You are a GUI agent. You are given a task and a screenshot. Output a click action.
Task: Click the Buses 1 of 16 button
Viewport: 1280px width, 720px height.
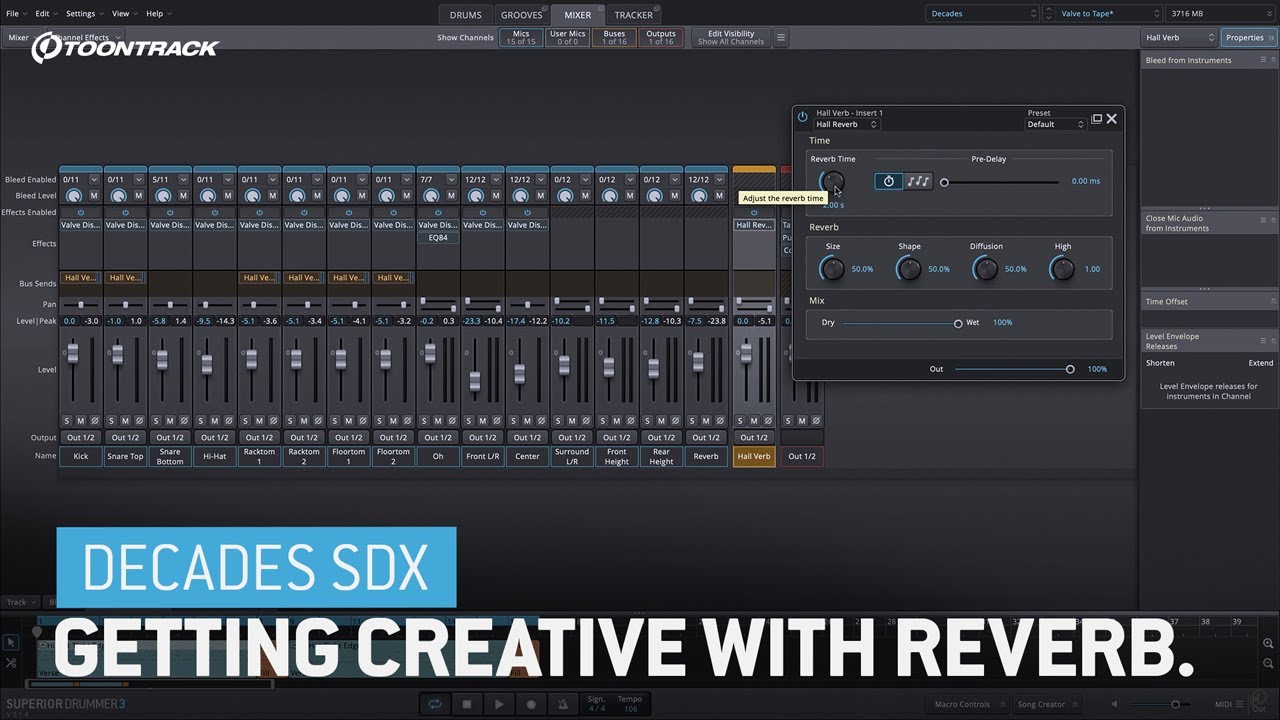click(614, 37)
